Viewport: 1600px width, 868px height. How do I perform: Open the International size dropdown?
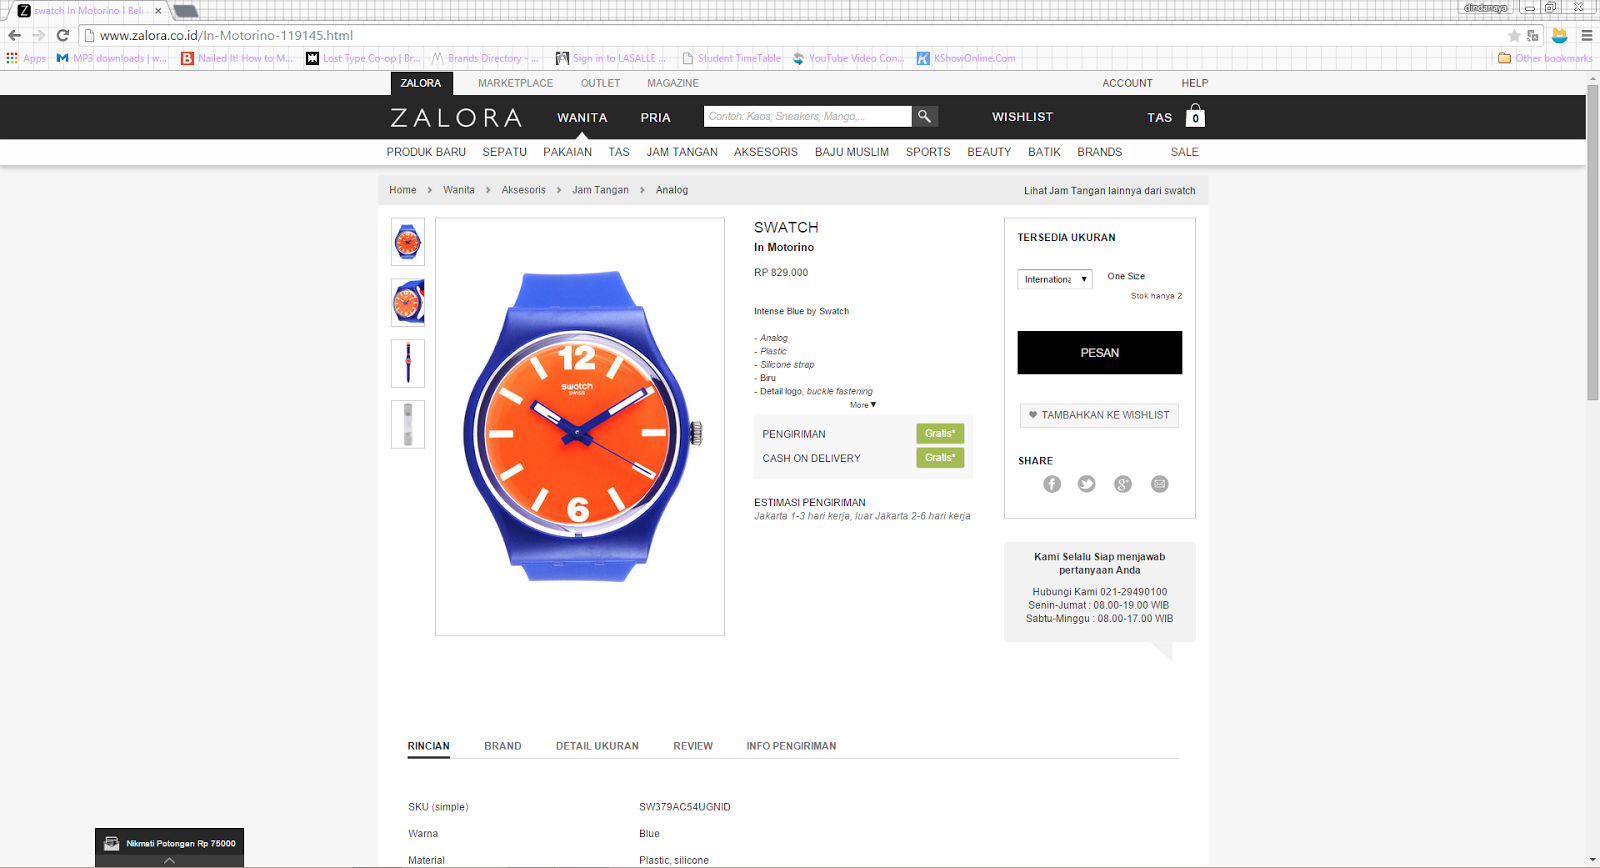pos(1055,279)
